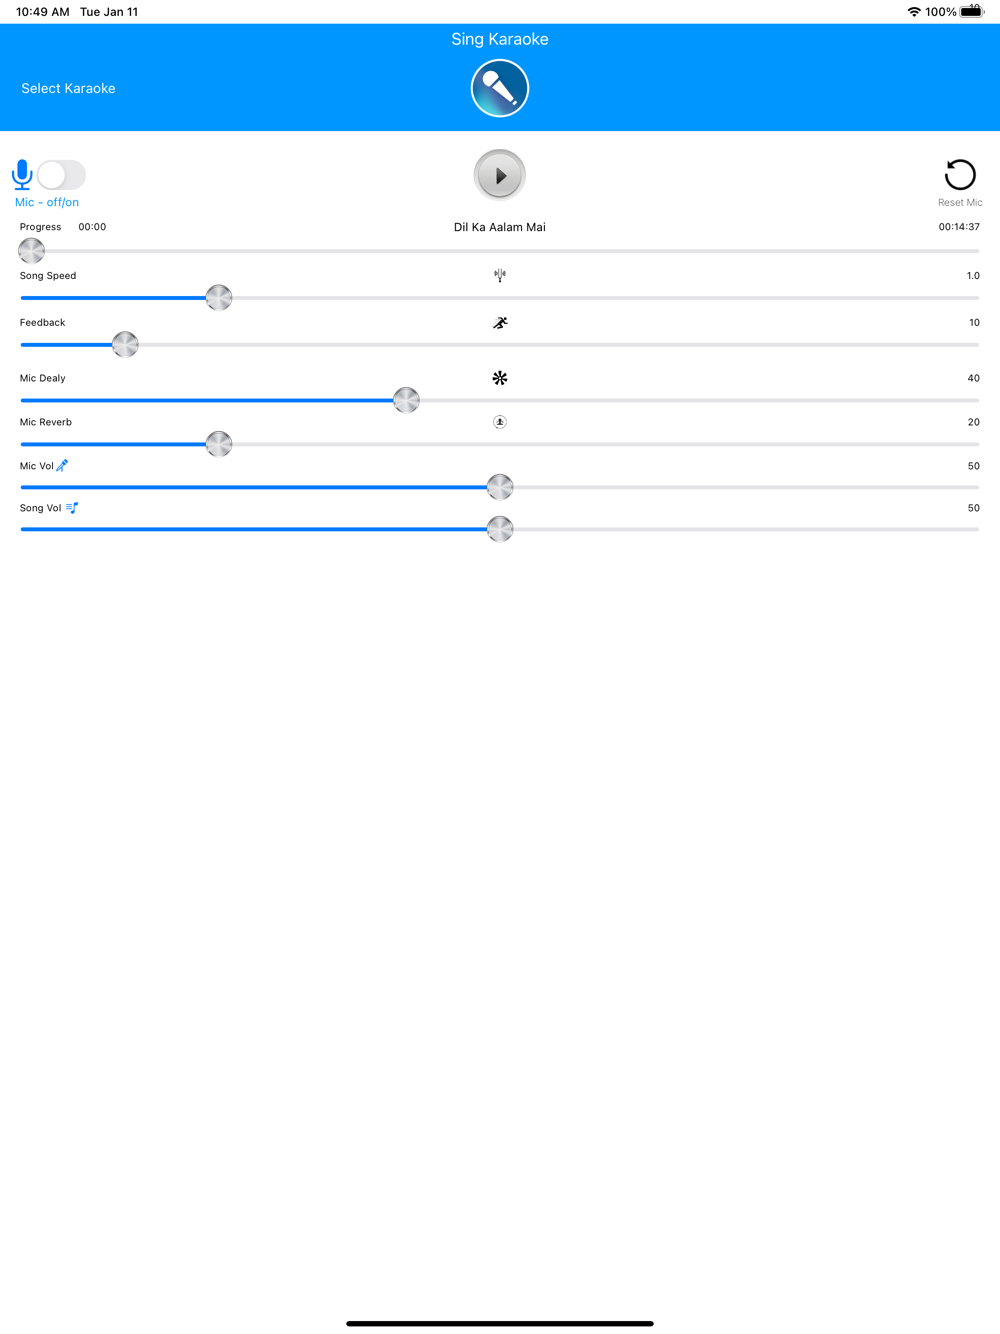Toggle the Mic off/on switch
1000x1334 pixels.
[62, 175]
